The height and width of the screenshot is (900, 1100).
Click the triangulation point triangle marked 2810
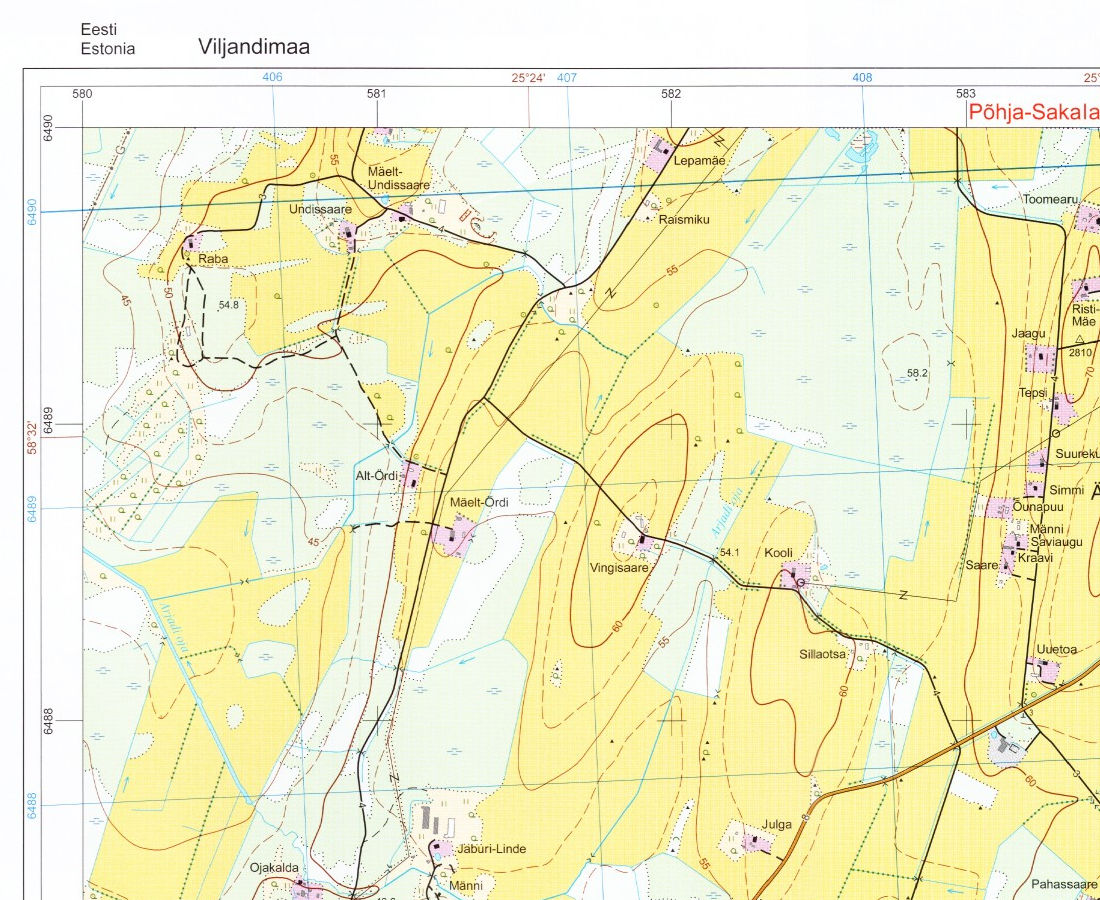(x=1079, y=339)
